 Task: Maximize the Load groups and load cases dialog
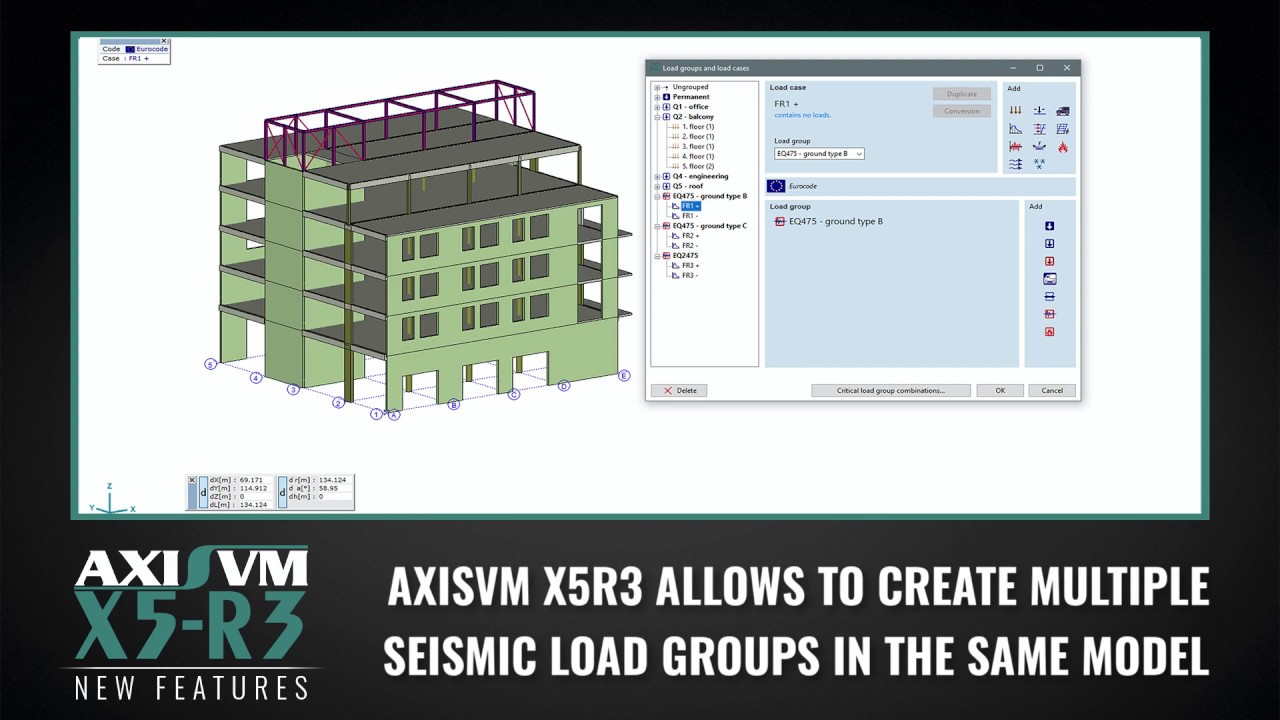click(x=1039, y=68)
